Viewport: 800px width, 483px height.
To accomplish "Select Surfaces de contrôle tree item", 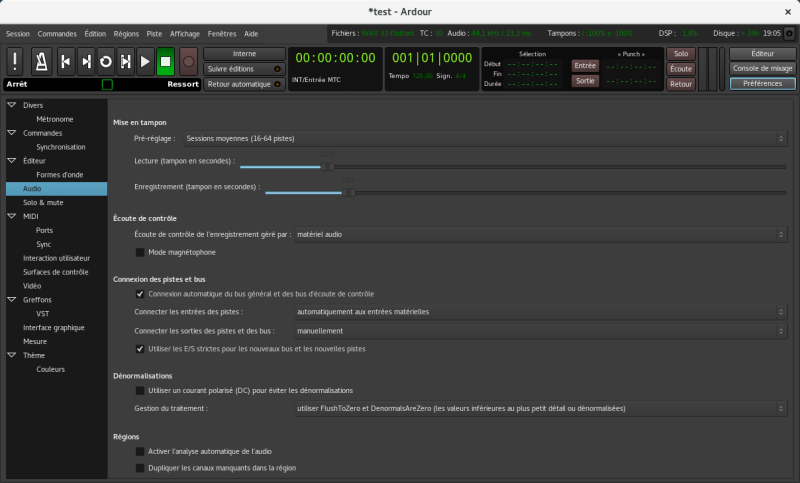I will point(56,272).
